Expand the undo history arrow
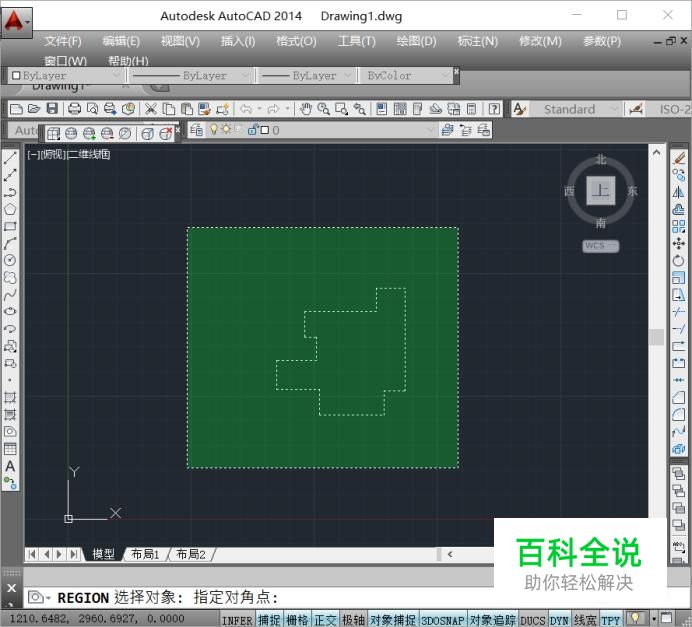692x627 pixels. (260, 109)
